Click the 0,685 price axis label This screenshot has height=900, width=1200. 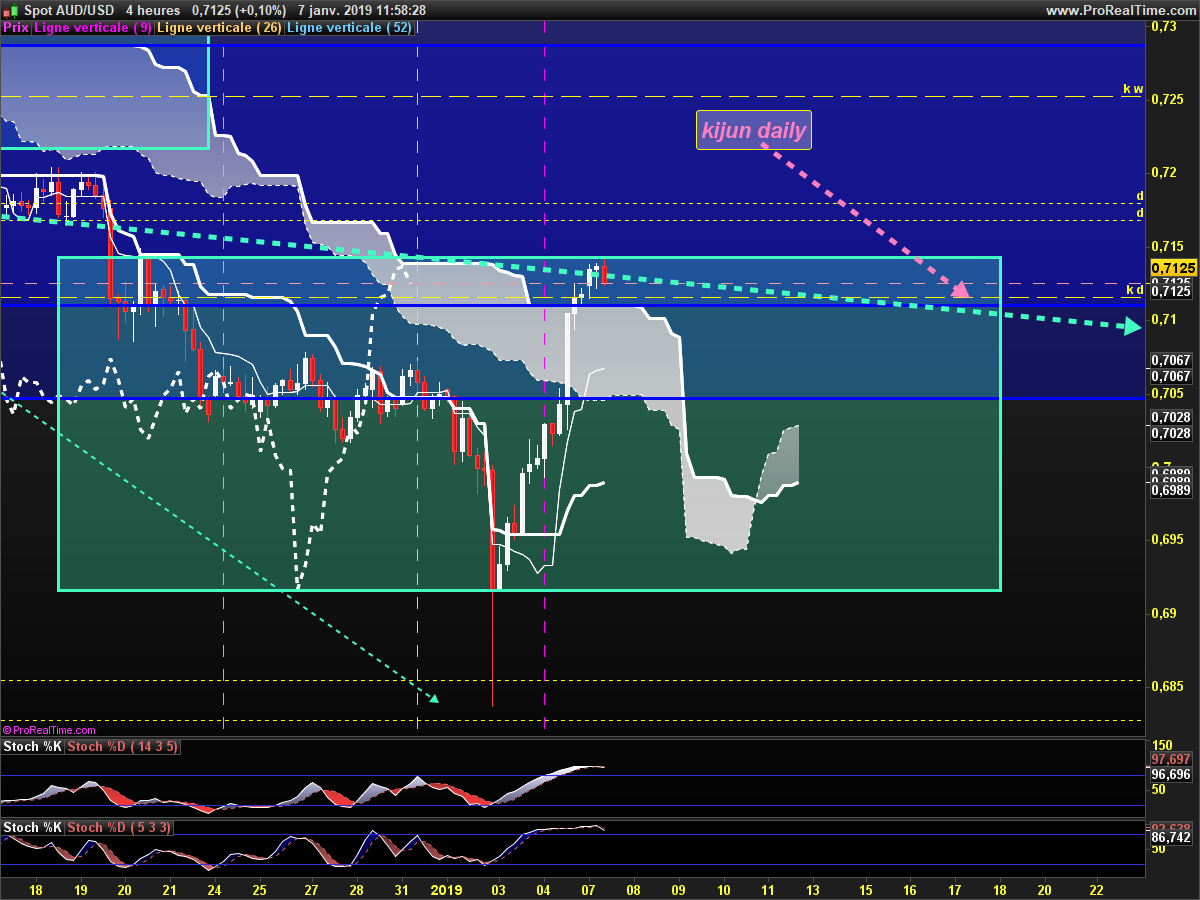(1167, 686)
